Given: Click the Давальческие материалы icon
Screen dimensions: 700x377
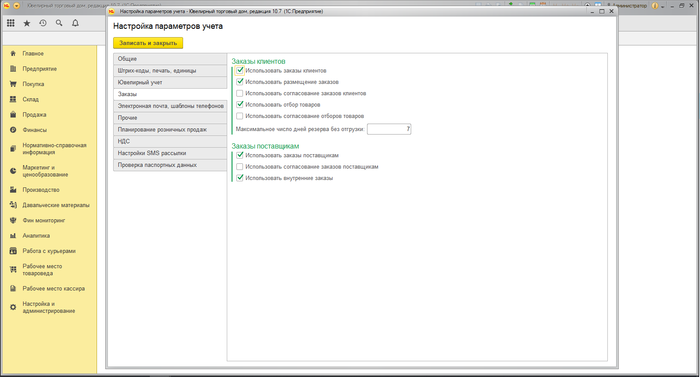Looking at the screenshot, I should coord(13,205).
